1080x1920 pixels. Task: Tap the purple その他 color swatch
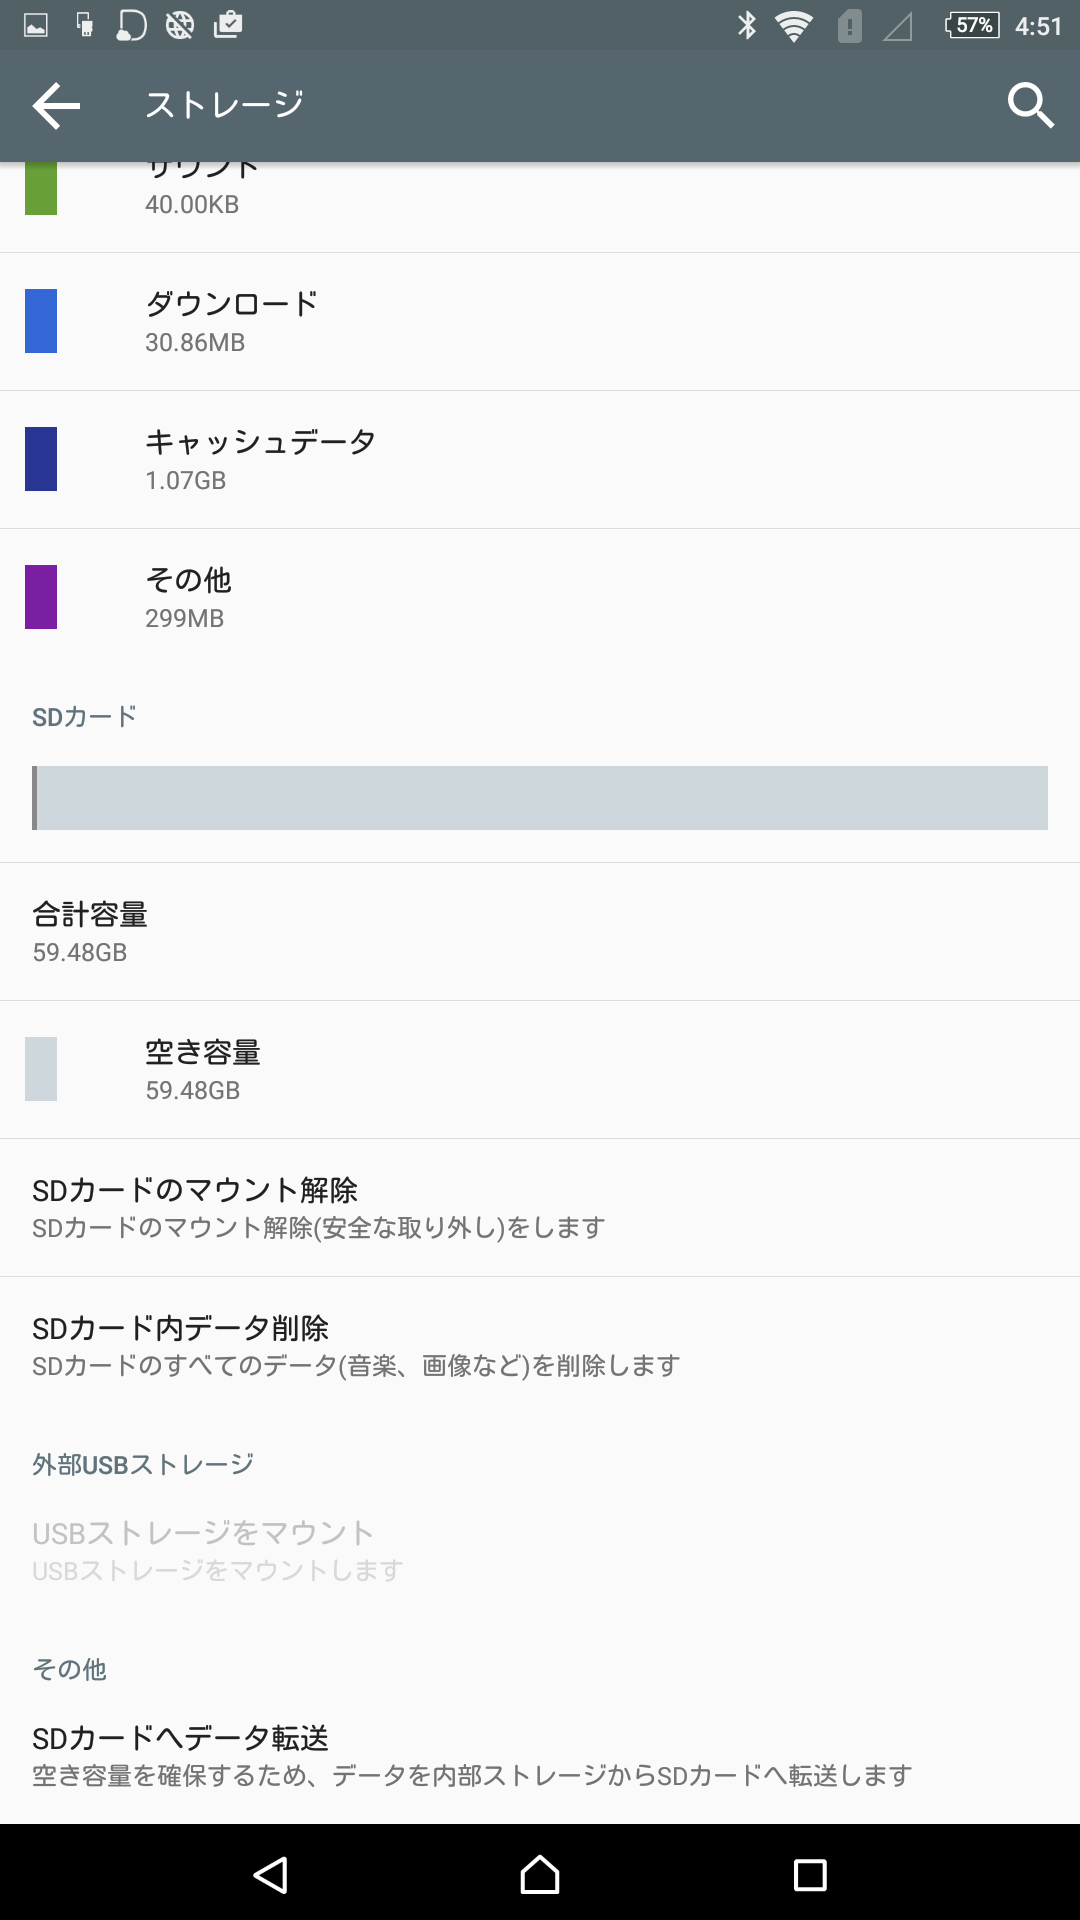41,597
